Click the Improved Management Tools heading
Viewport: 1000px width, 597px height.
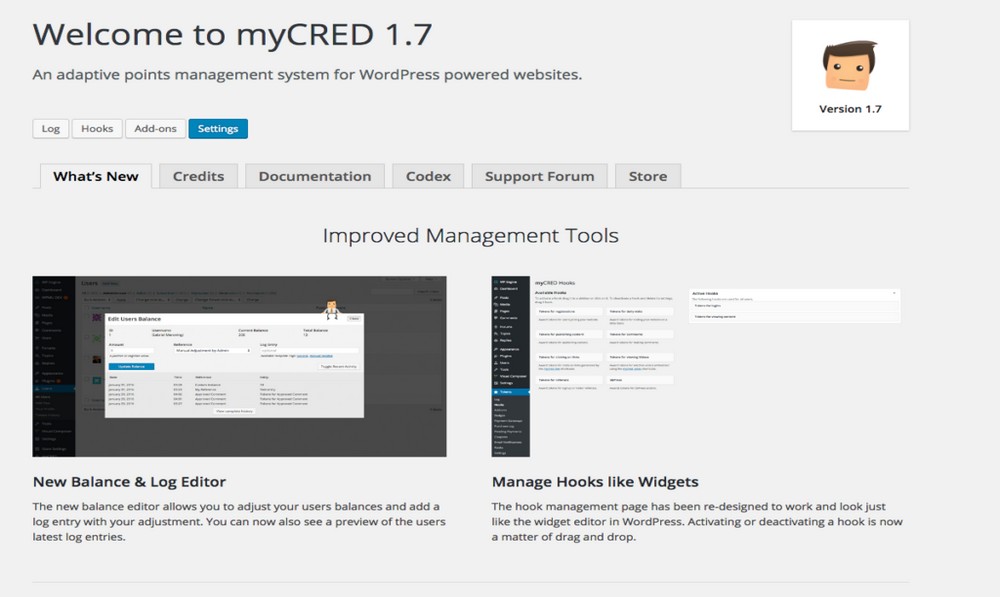470,236
